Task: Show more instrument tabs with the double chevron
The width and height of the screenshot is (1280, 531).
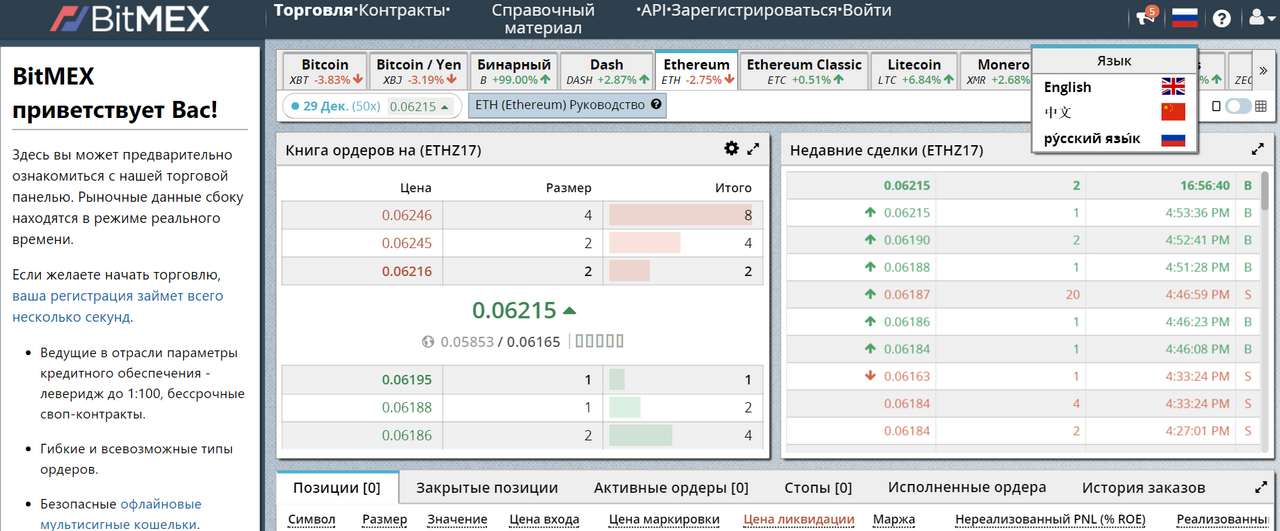Action: 1263,71
